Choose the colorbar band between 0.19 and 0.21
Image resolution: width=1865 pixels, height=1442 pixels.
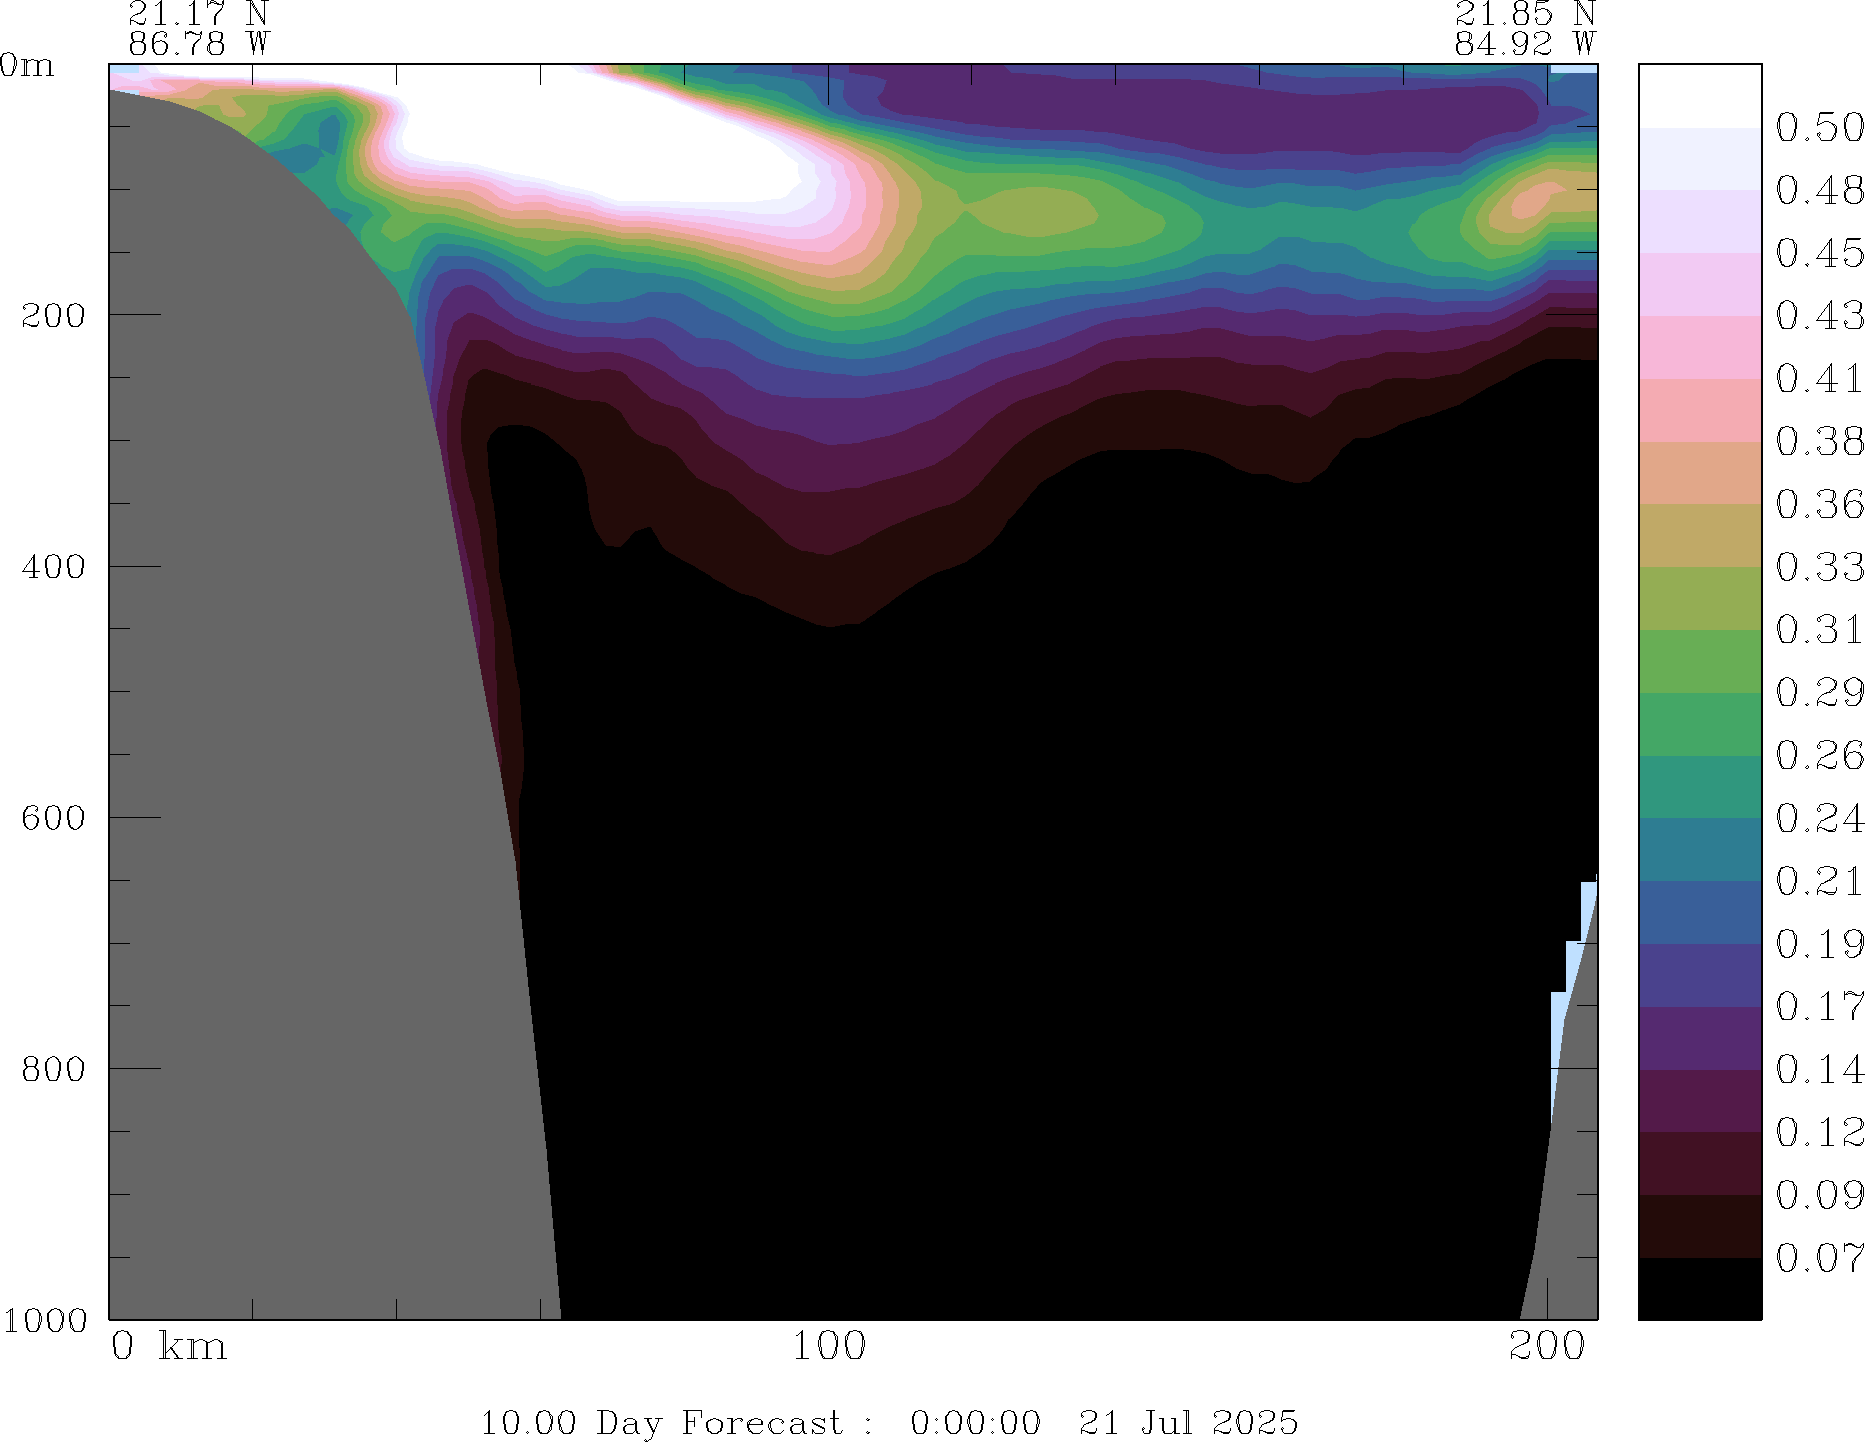pos(1699,912)
